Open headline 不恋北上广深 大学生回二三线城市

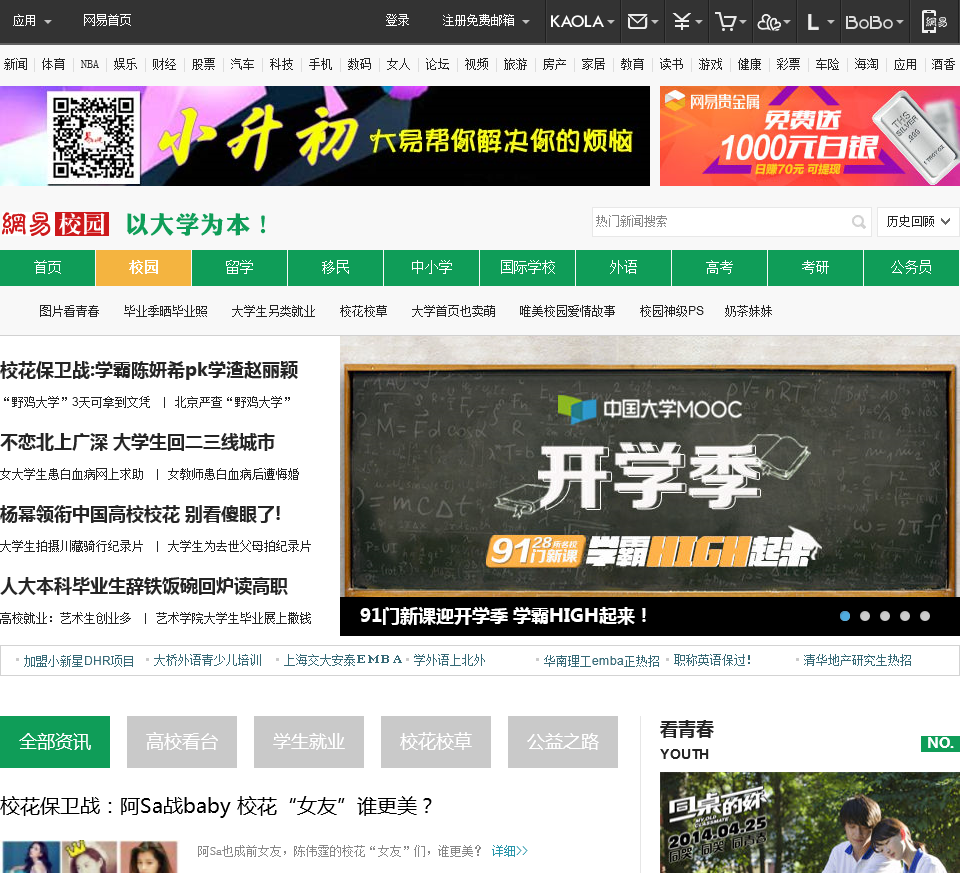pyautogui.click(x=138, y=443)
